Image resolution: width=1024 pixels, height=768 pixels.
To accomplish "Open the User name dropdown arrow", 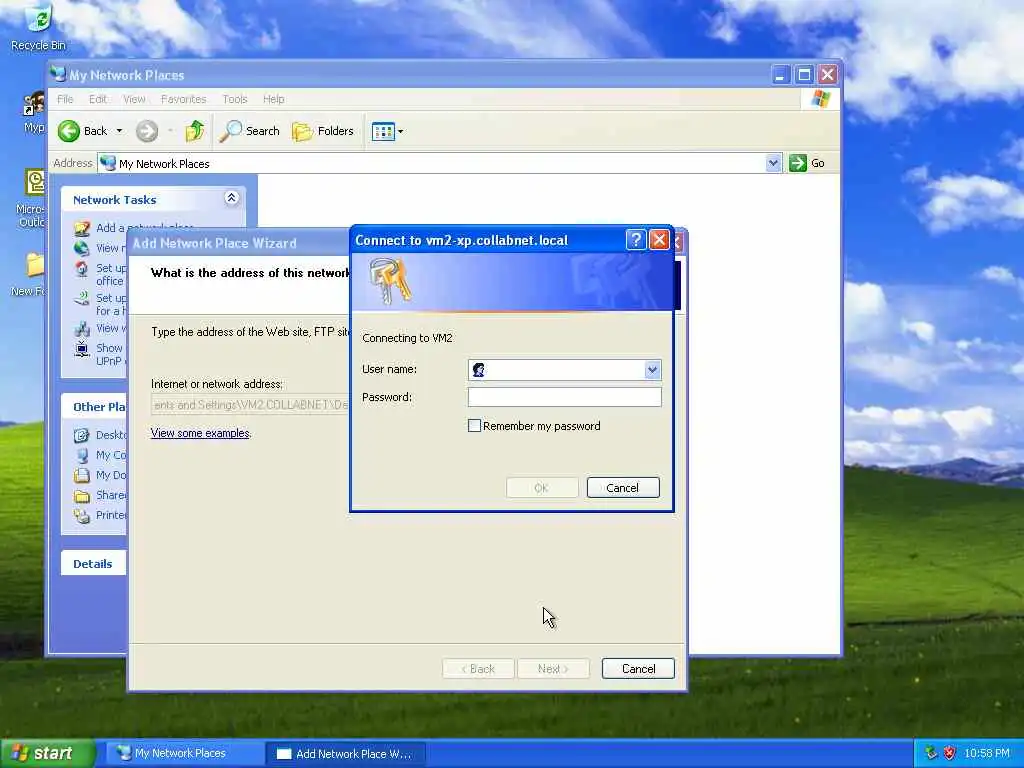I will coord(652,370).
